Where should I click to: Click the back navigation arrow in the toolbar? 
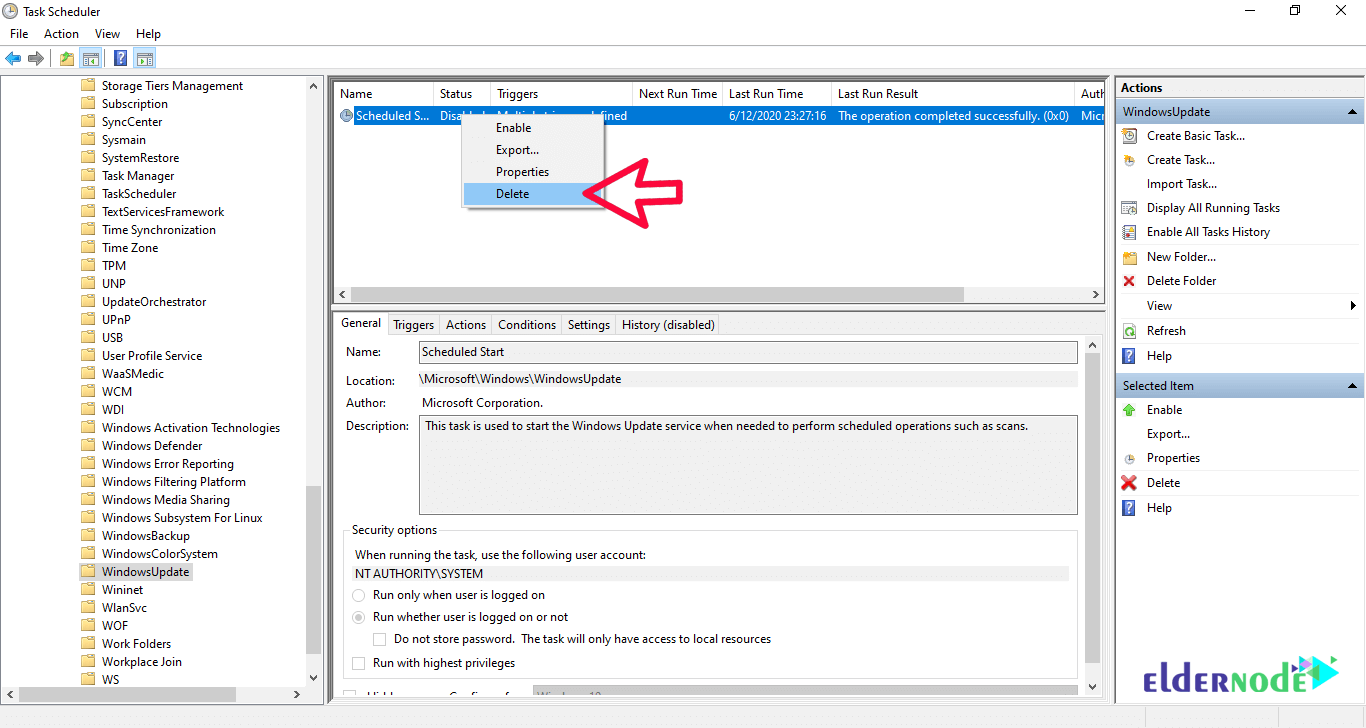12,57
